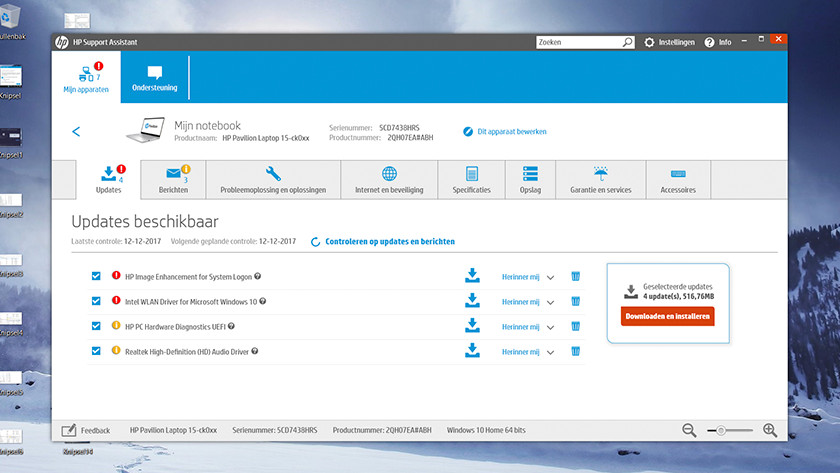840x473 pixels.
Task: Uncheck HP PC Hardware Diagnostics UEFI
Action: (96, 326)
